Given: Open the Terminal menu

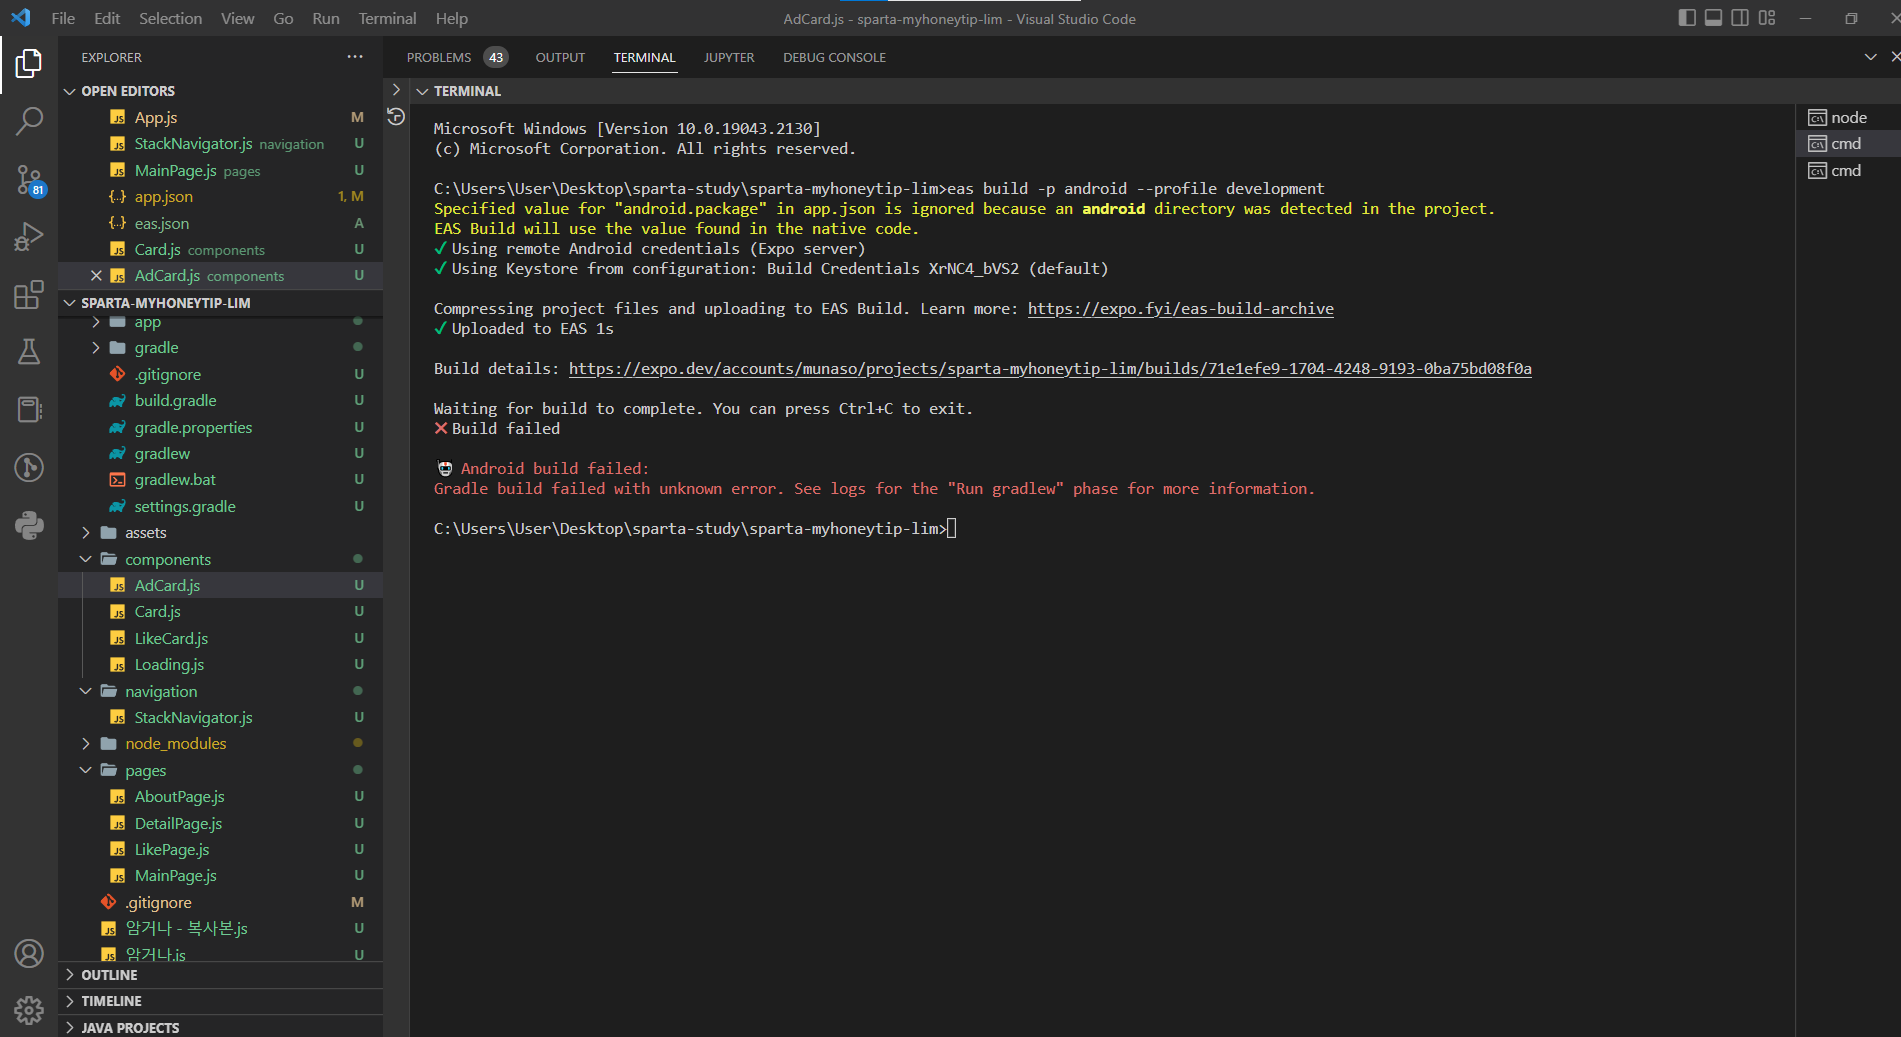Looking at the screenshot, I should pyautogui.click(x=387, y=18).
